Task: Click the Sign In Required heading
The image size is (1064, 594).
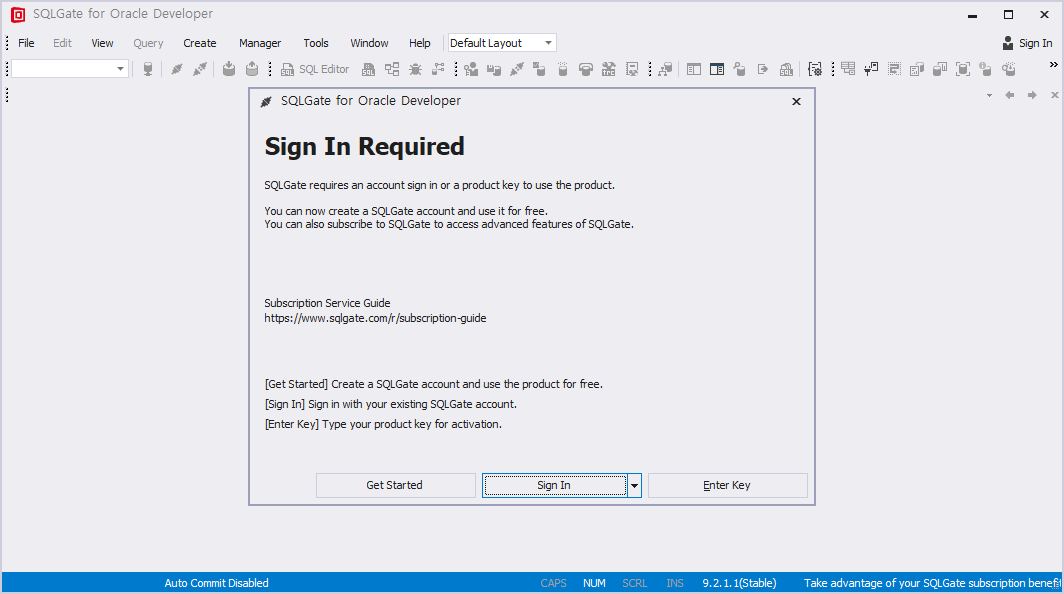Action: 364,147
